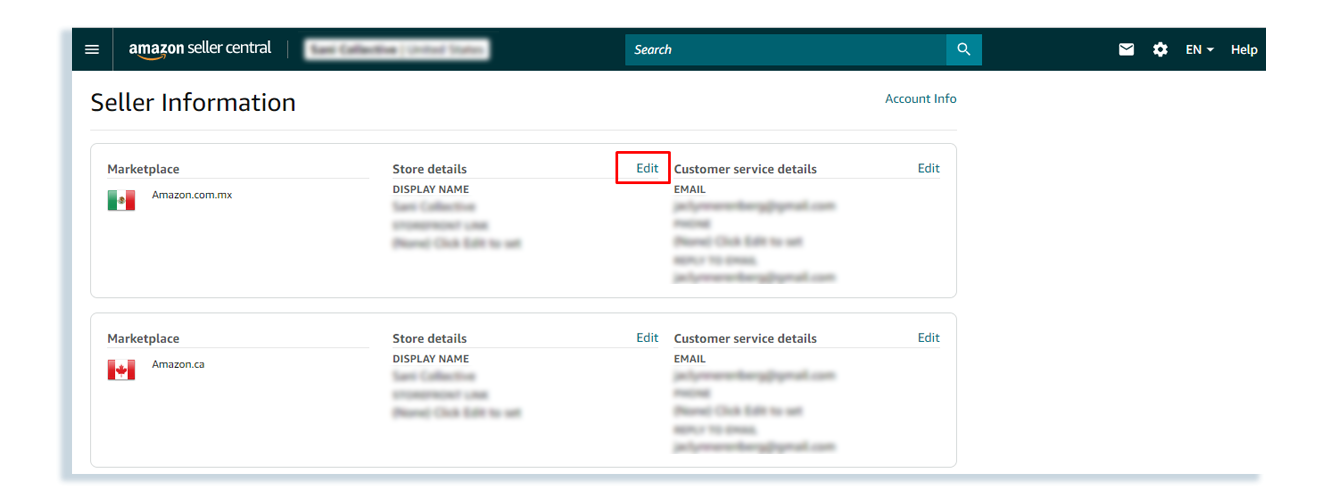Expand the EN language dropdown
This screenshot has height=501, width=1338.
pos(1200,49)
